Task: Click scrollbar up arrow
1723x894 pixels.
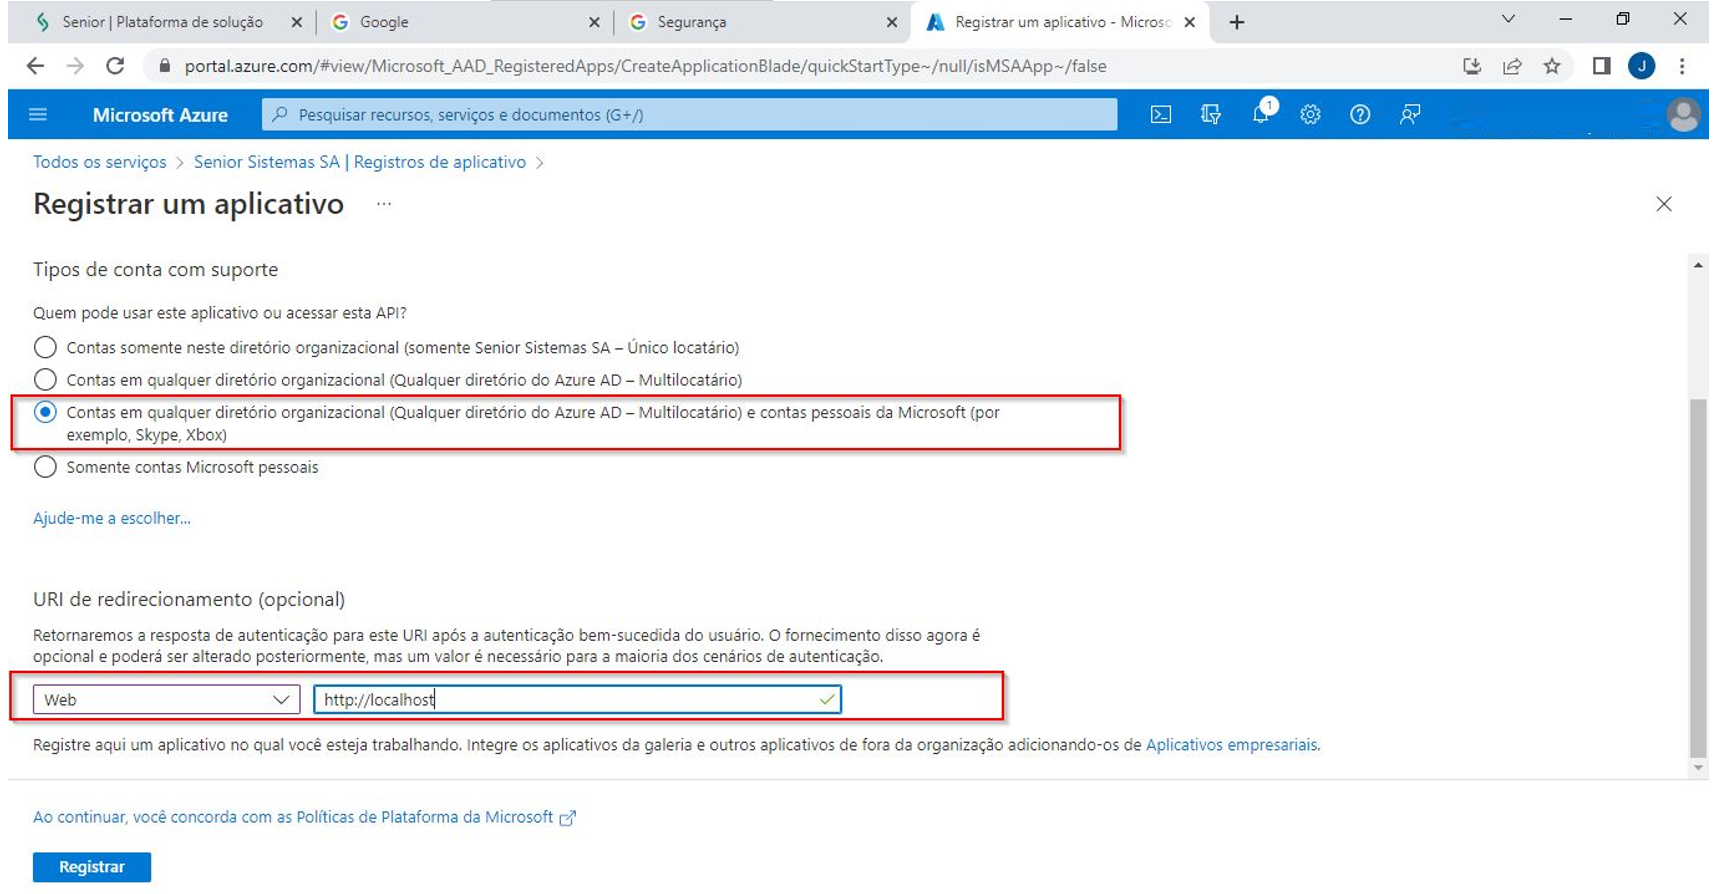Action: tap(1698, 265)
